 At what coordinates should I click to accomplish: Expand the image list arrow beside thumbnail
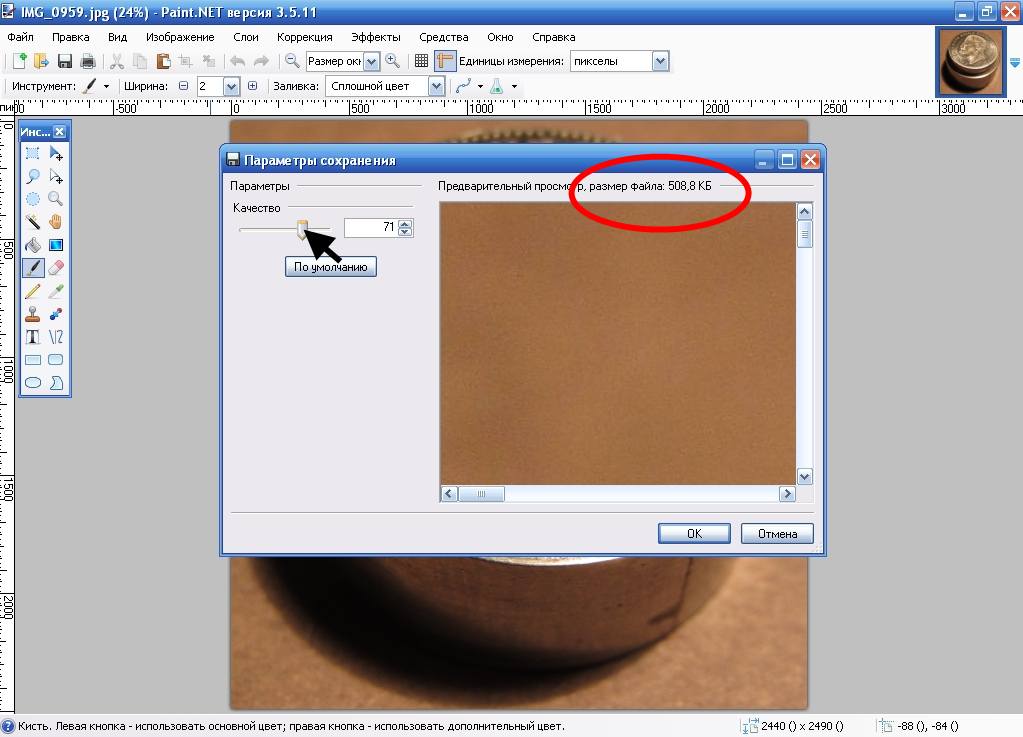1015,63
